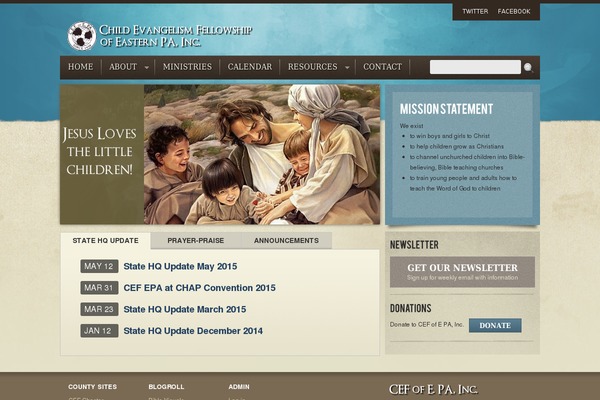600x400 pixels.
Task: Click the CEF round logo emblem
Action: pos(82,36)
